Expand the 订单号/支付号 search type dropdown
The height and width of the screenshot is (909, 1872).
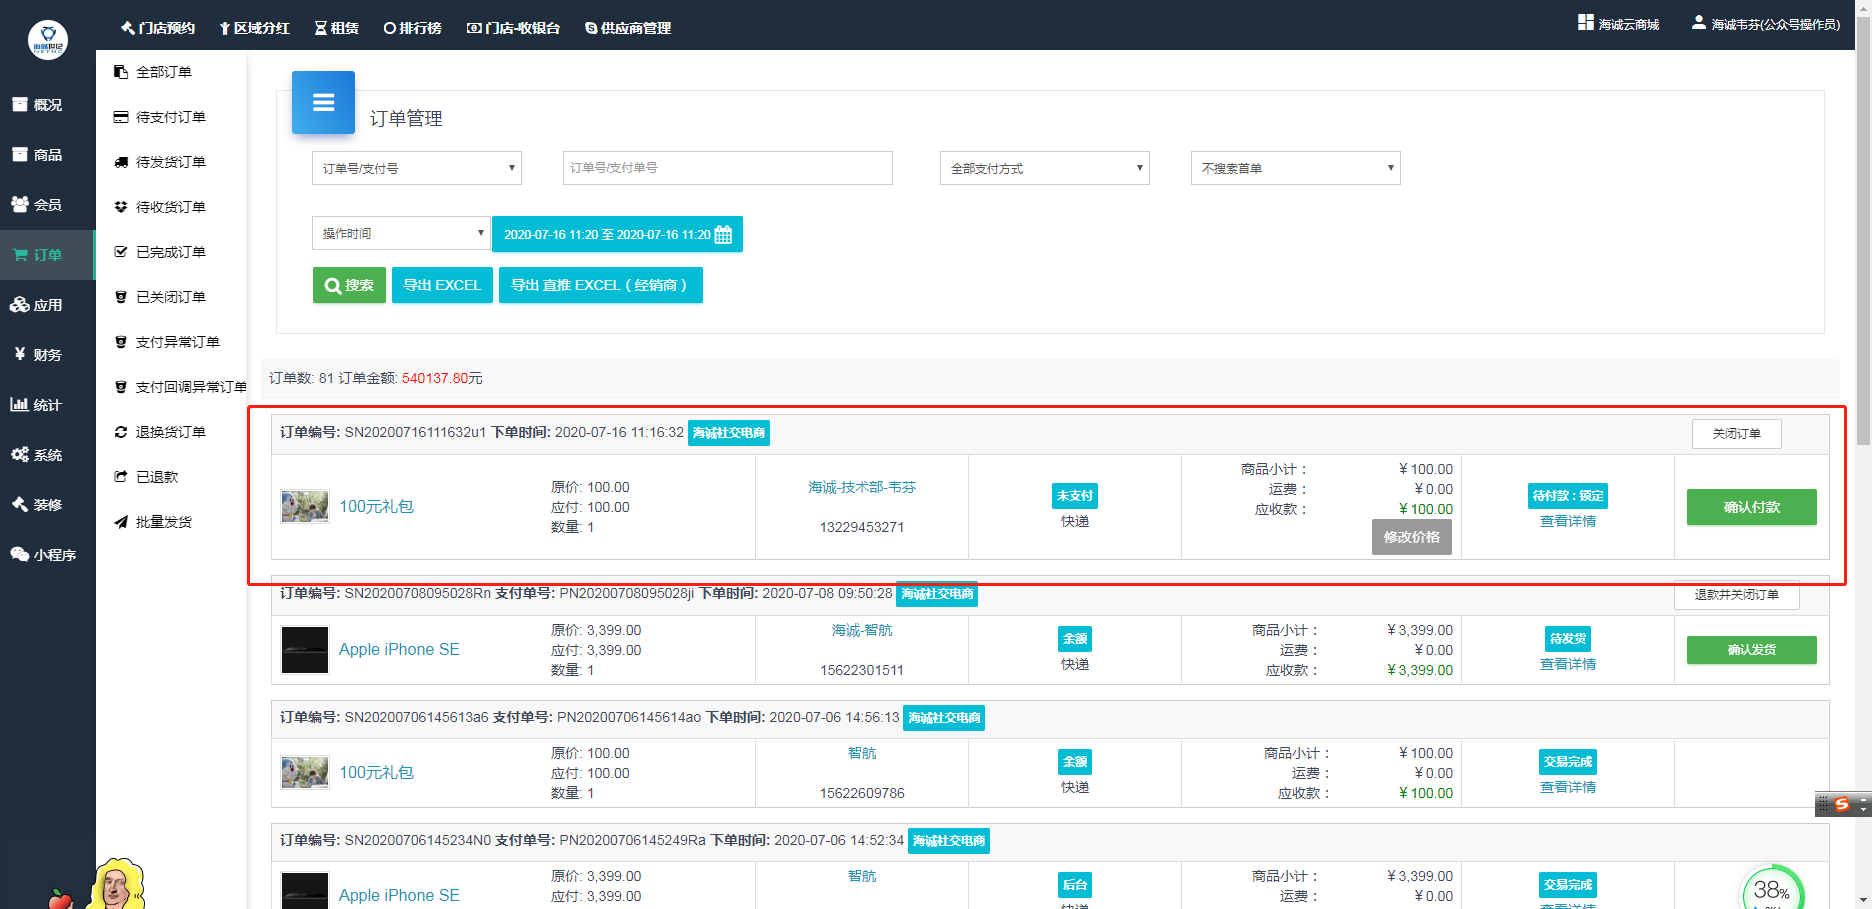tap(416, 168)
